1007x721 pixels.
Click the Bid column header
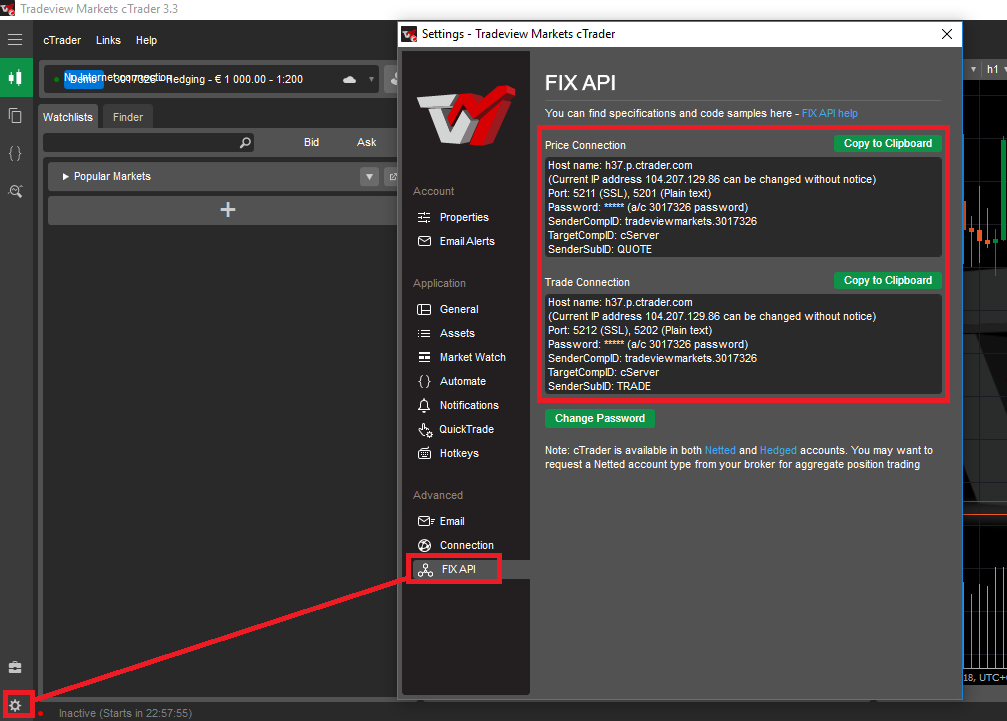point(311,143)
